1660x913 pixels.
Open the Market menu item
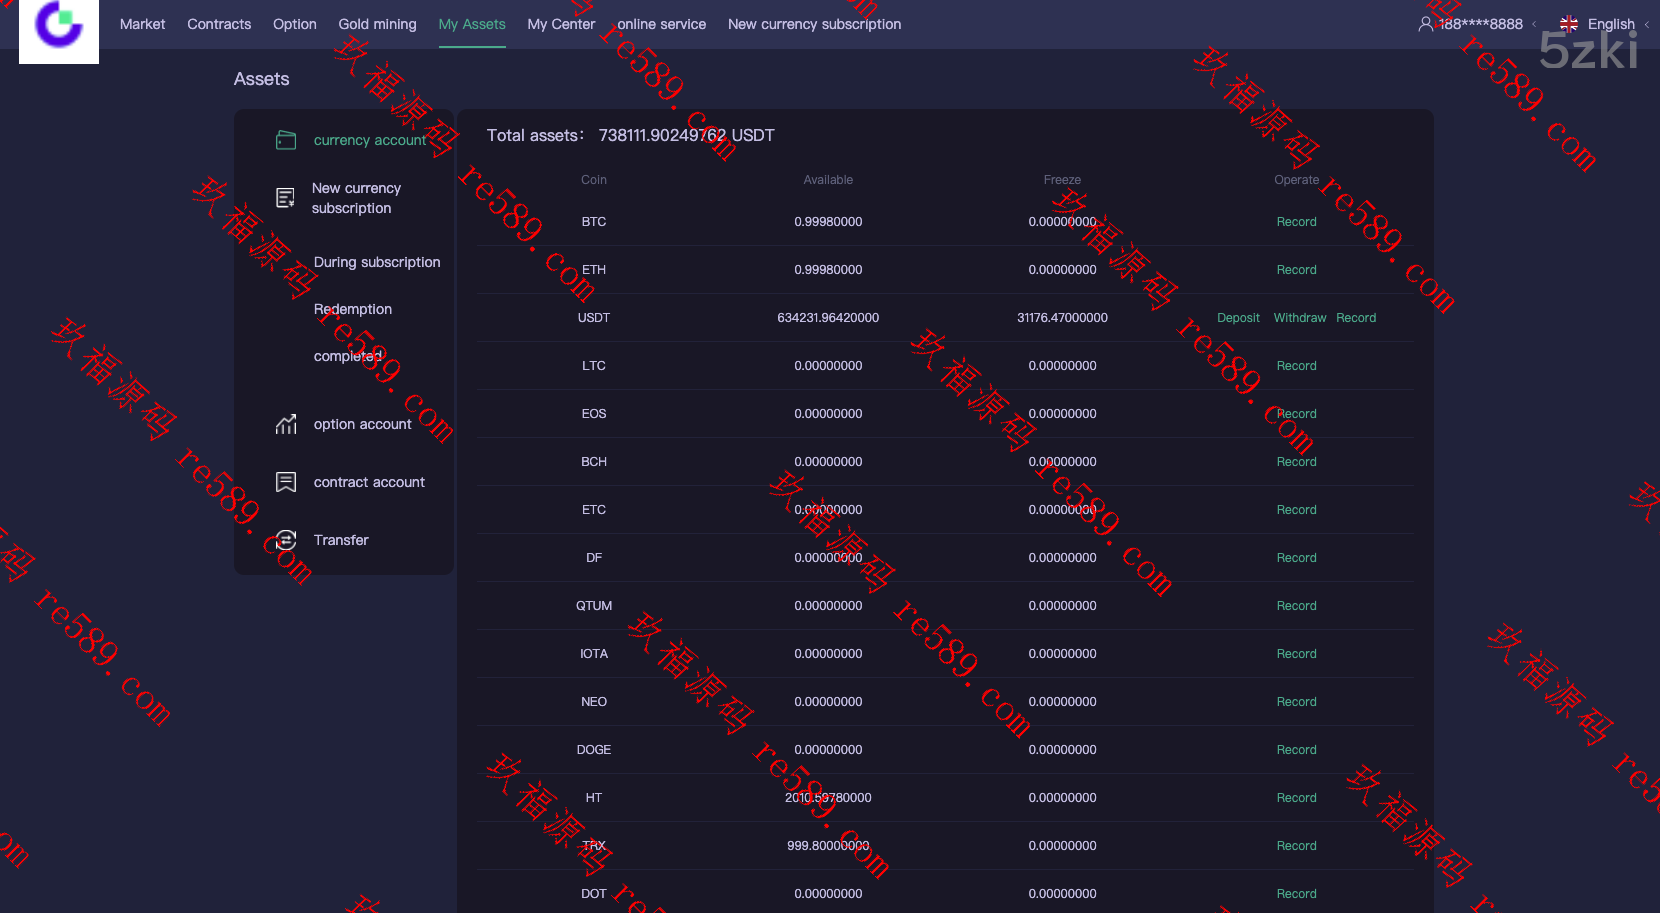[x=142, y=24]
